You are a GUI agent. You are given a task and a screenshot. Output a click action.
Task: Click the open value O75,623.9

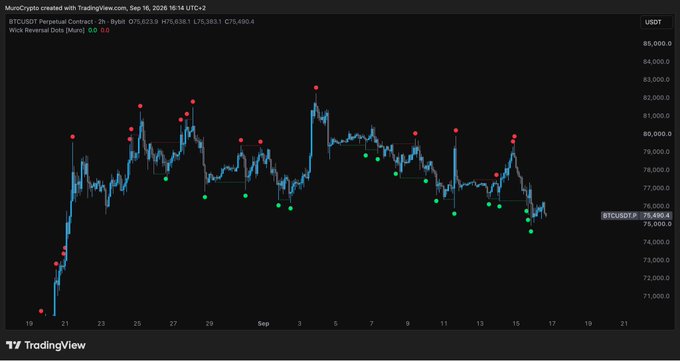click(144, 21)
